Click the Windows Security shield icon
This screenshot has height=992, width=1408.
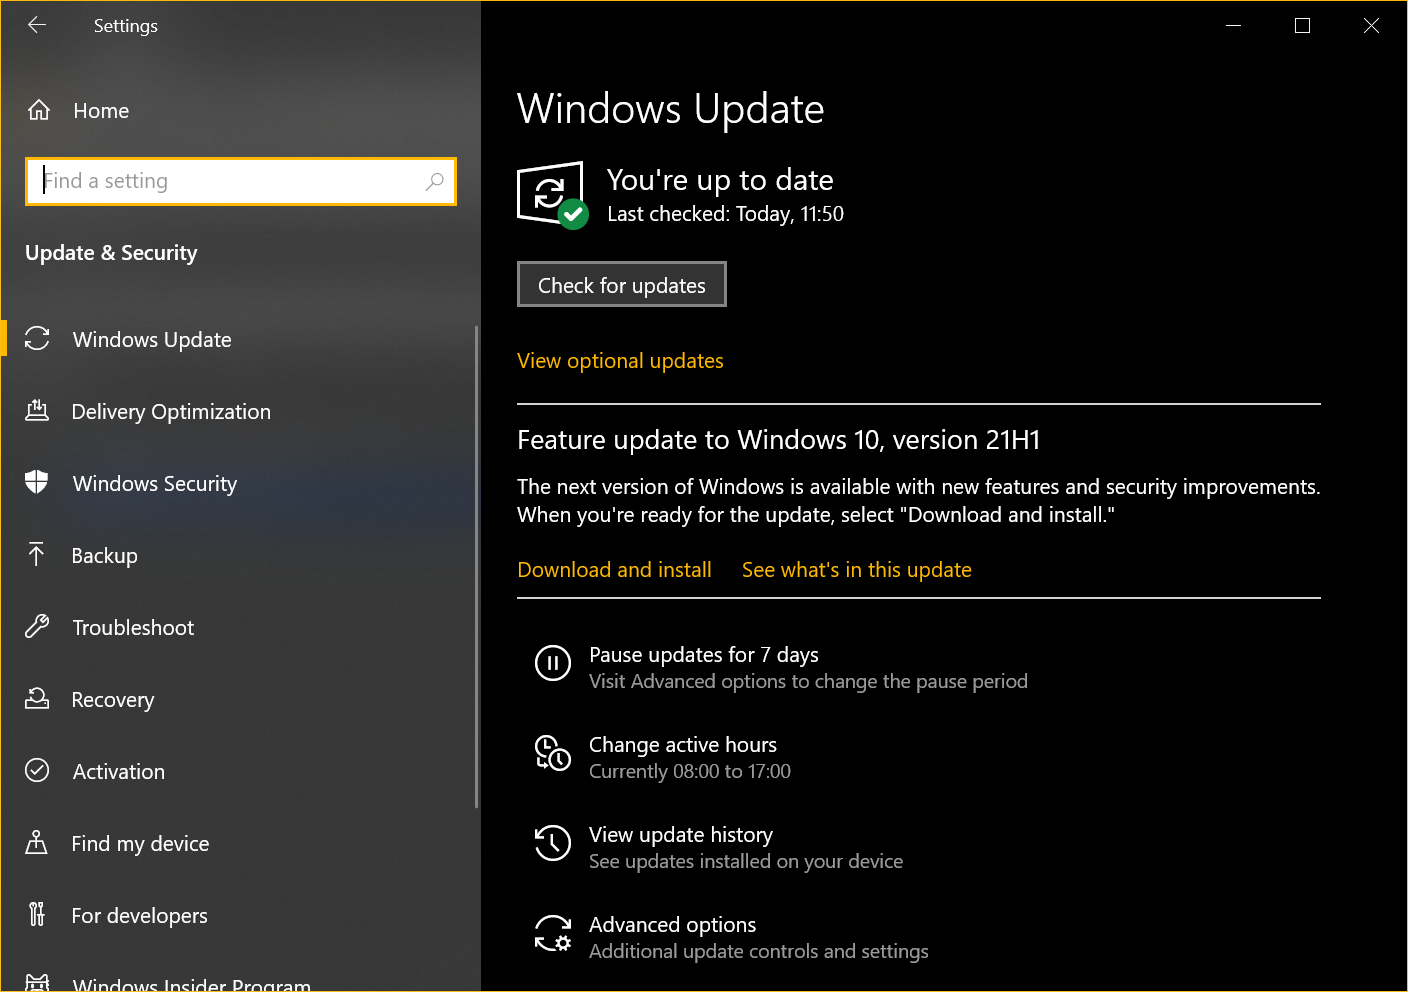(37, 482)
